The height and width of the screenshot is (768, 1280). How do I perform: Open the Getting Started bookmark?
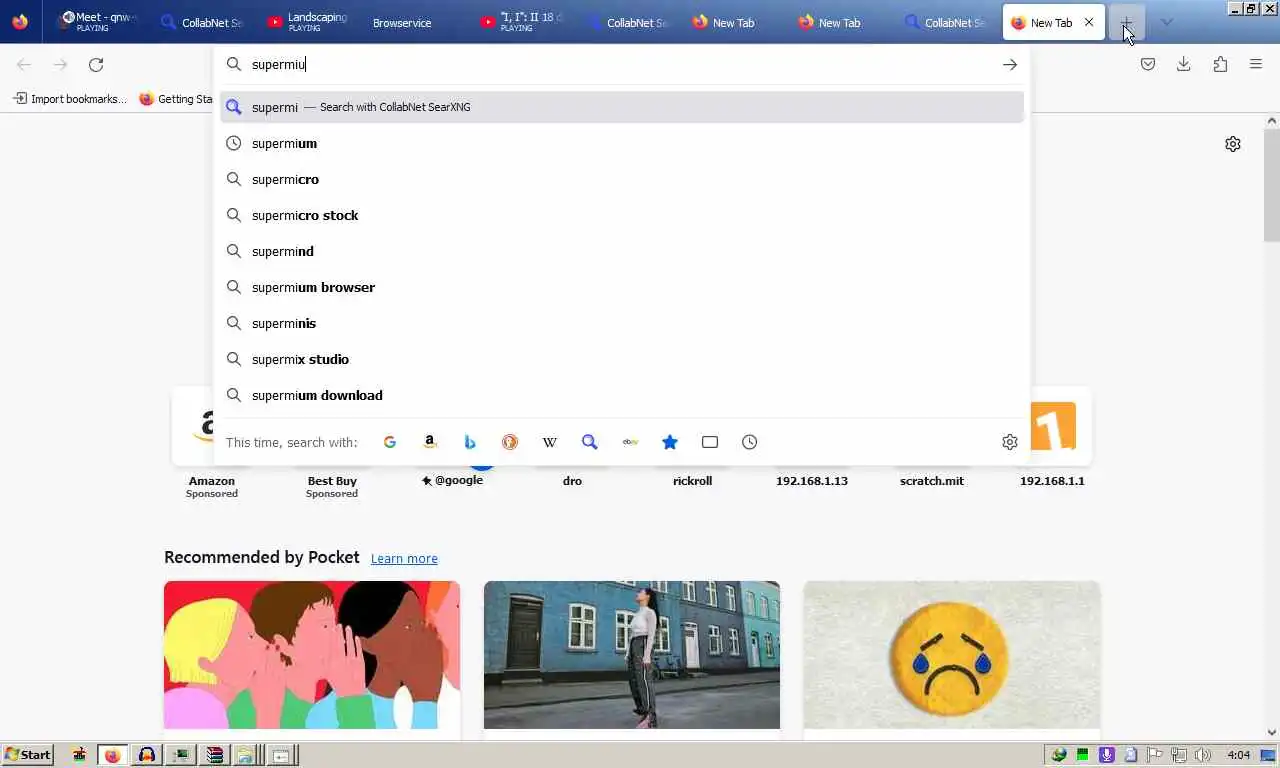click(x=177, y=99)
